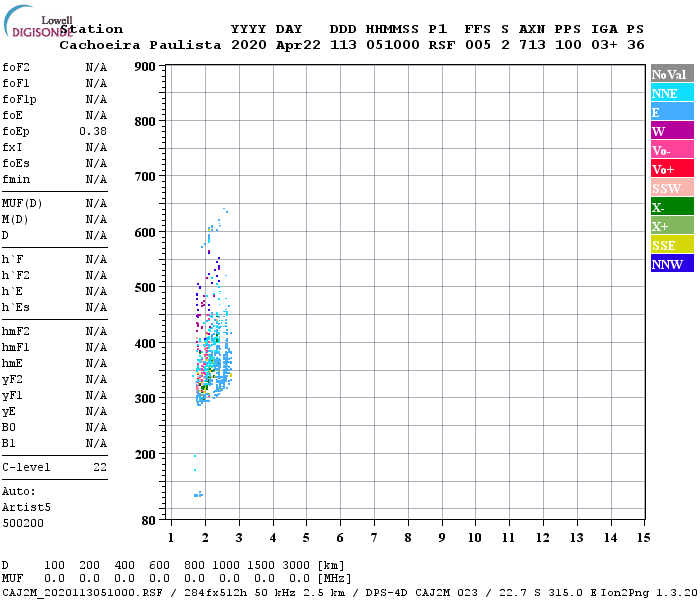Click the Cachoeira Paulista station name
Image resolution: width=700 pixels, height=600 pixels.
(x=139, y=45)
